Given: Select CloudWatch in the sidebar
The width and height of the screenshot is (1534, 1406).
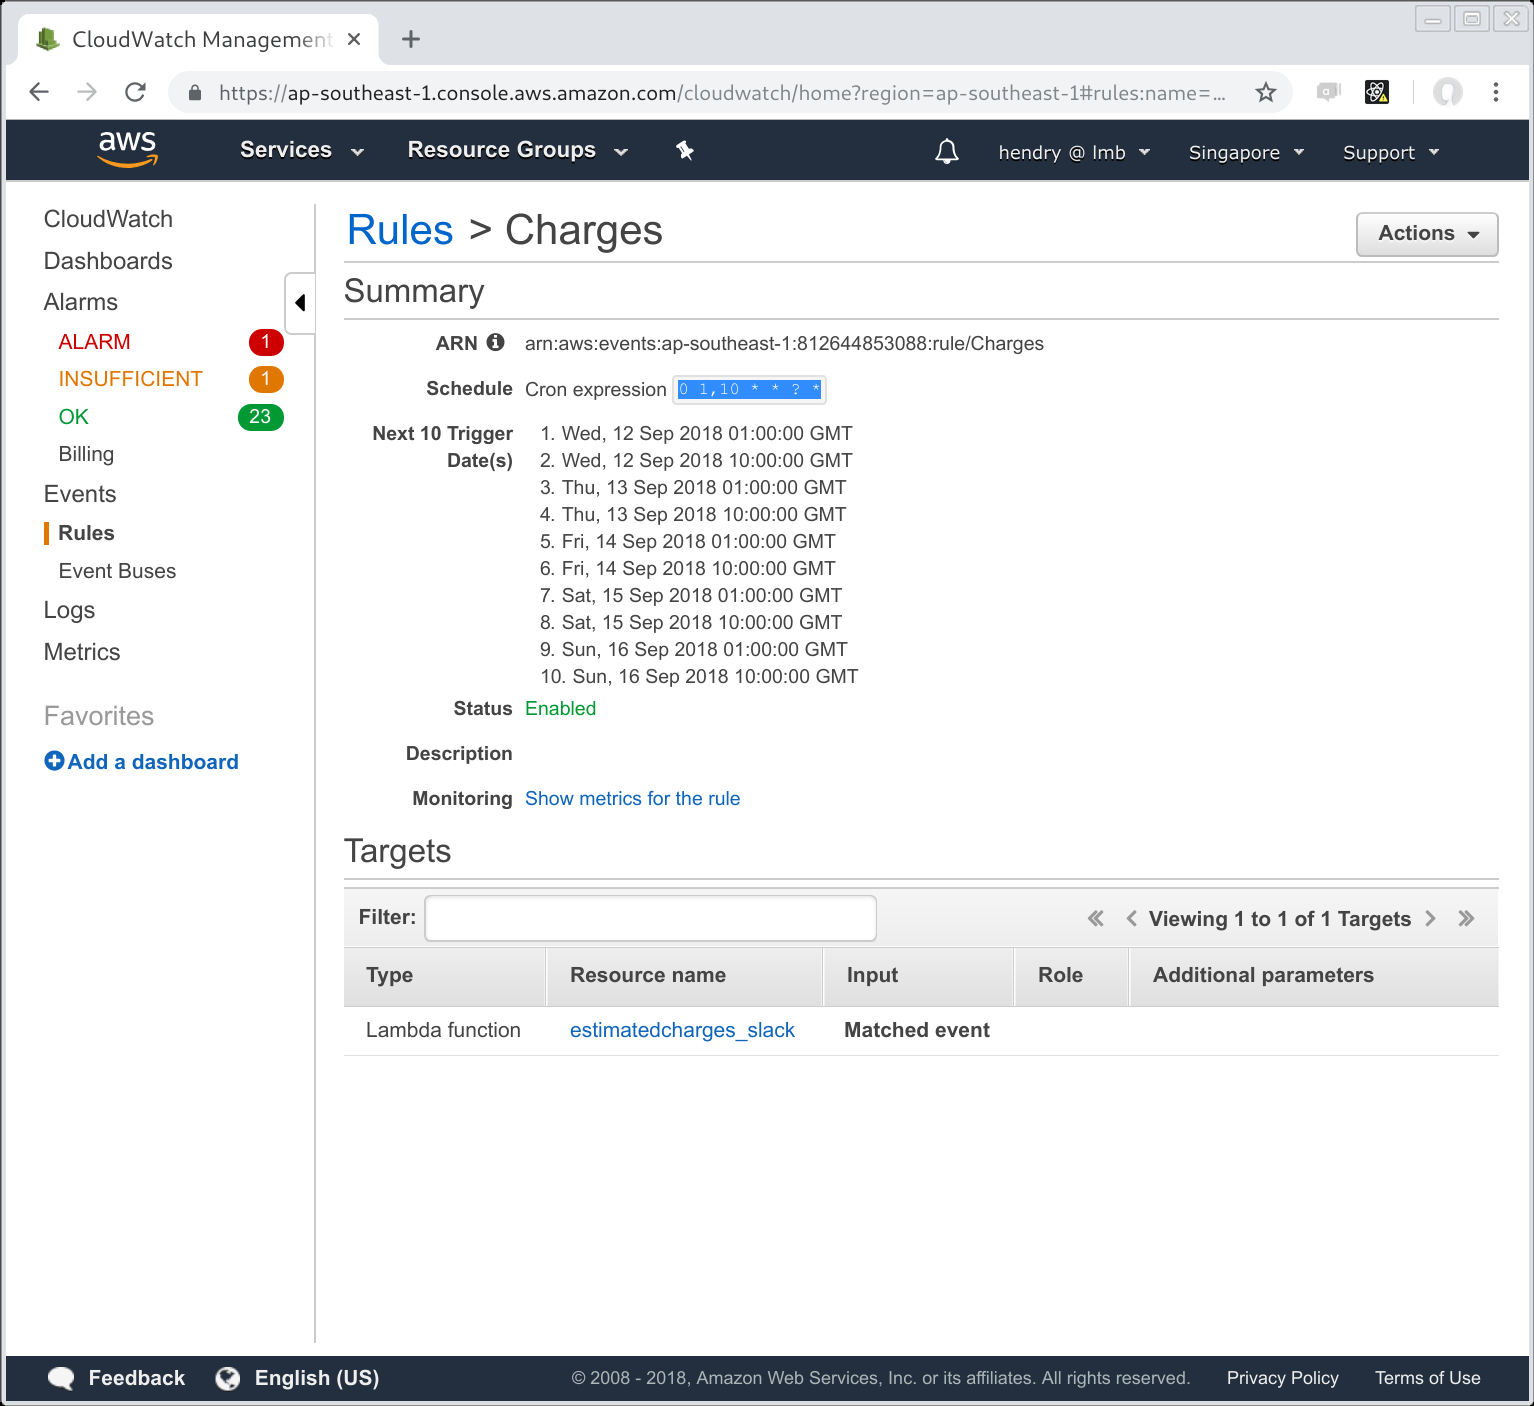Looking at the screenshot, I should coord(108,219).
